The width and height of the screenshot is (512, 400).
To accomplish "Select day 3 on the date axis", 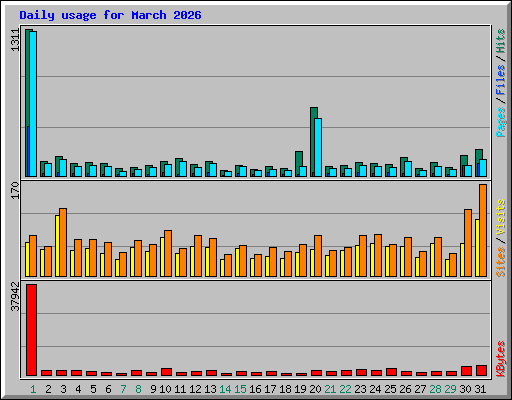I will point(63,389).
